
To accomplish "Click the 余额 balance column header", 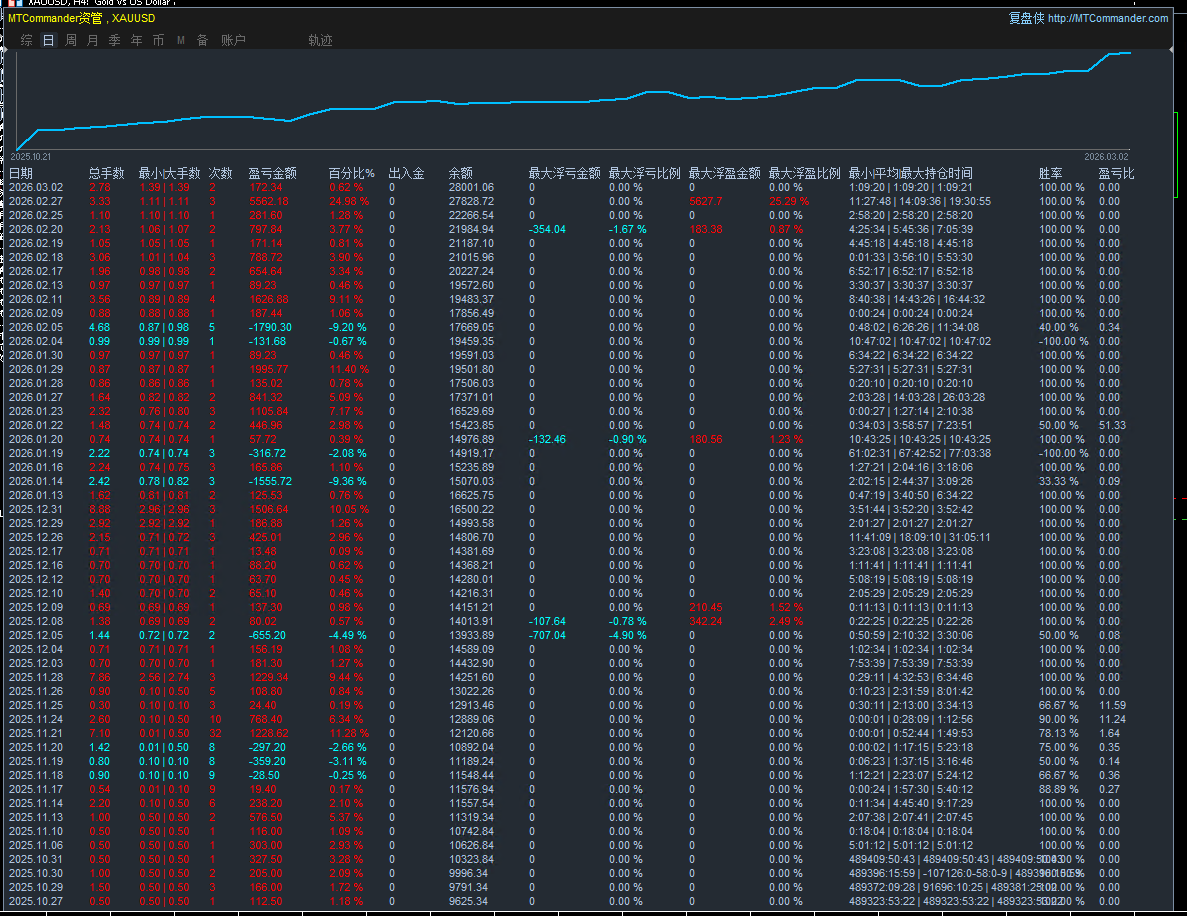I will (461, 174).
